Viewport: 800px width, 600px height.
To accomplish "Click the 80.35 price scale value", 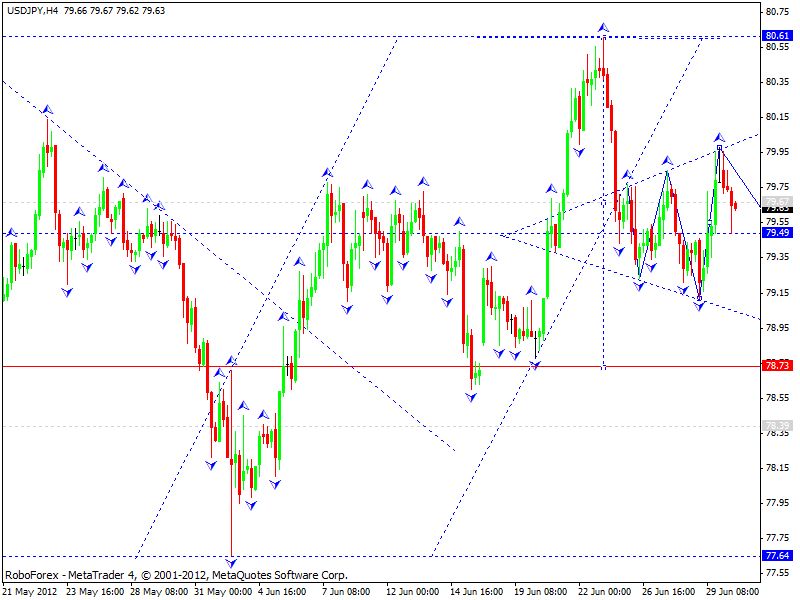I will (777, 82).
